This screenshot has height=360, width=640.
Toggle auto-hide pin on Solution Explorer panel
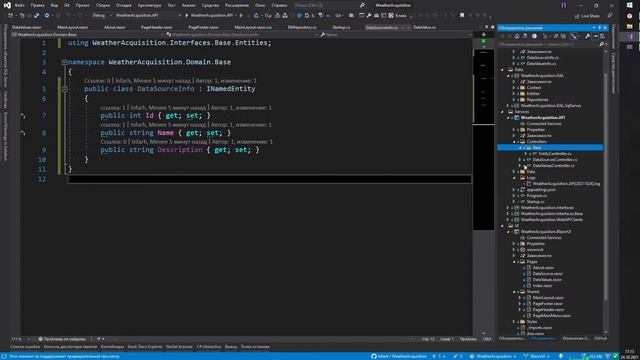click(x=599, y=28)
